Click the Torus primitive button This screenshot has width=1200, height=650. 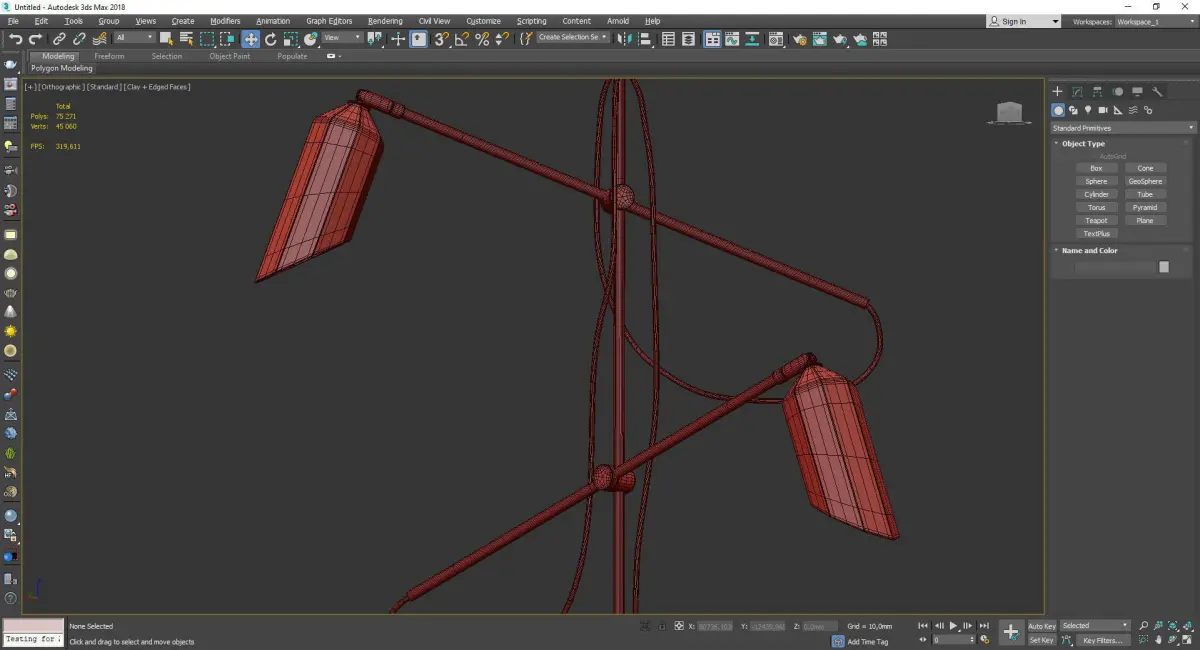(x=1096, y=208)
